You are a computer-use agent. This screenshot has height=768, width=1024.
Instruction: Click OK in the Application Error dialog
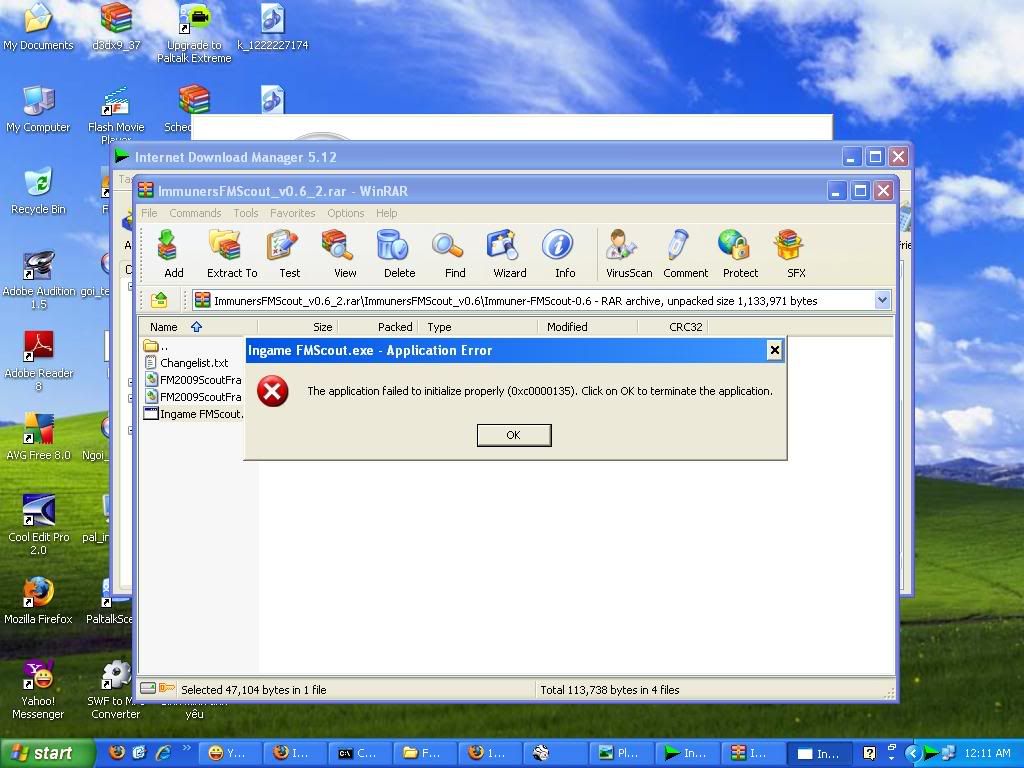(514, 435)
